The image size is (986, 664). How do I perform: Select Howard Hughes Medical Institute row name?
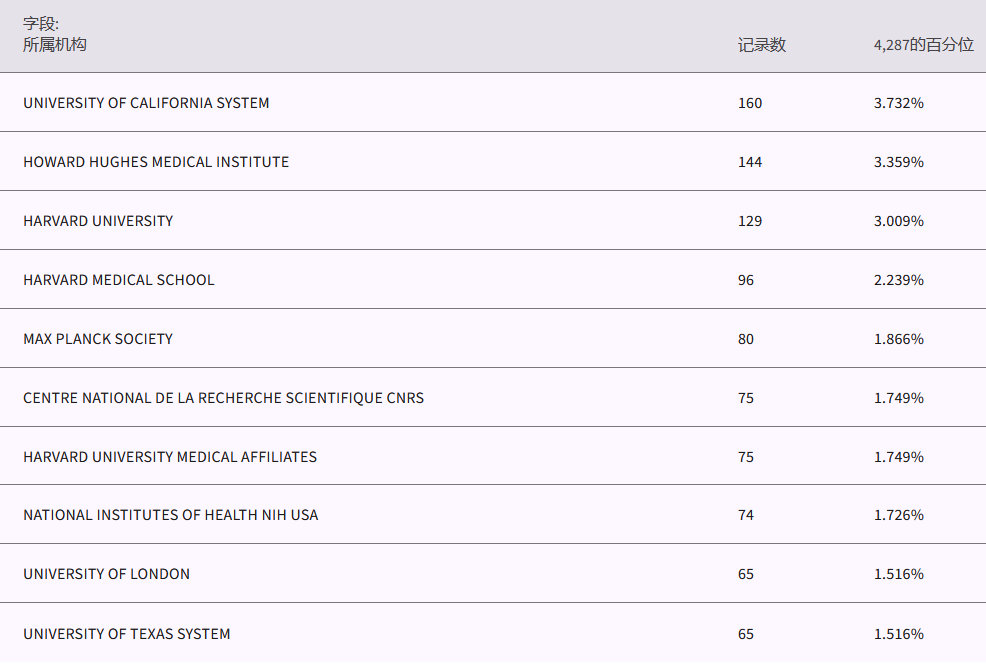(x=156, y=162)
